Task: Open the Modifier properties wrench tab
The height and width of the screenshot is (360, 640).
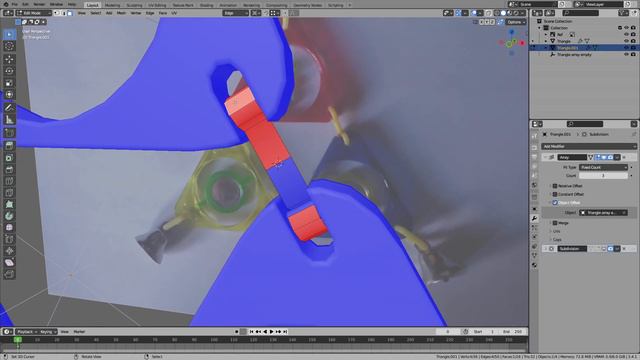Action: [x=534, y=218]
